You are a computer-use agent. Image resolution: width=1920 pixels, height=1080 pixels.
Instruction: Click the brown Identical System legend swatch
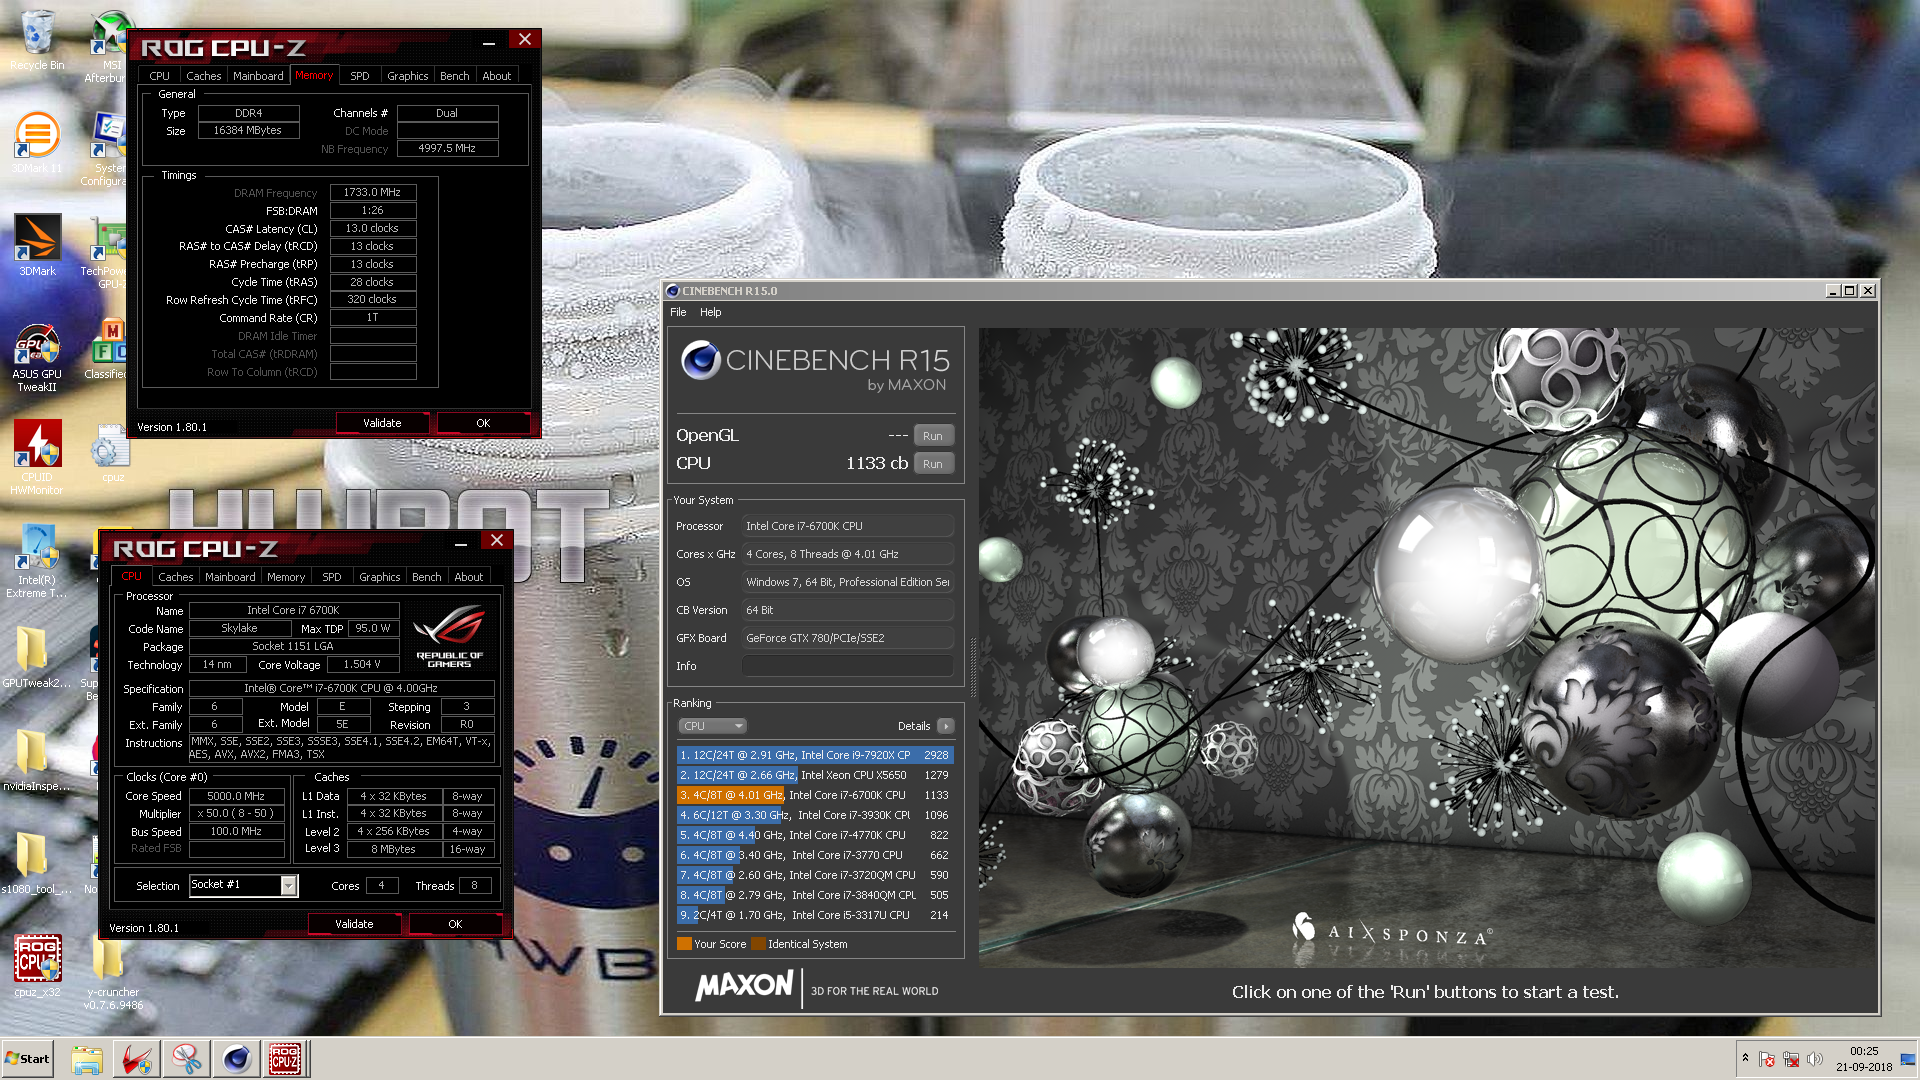point(758,944)
